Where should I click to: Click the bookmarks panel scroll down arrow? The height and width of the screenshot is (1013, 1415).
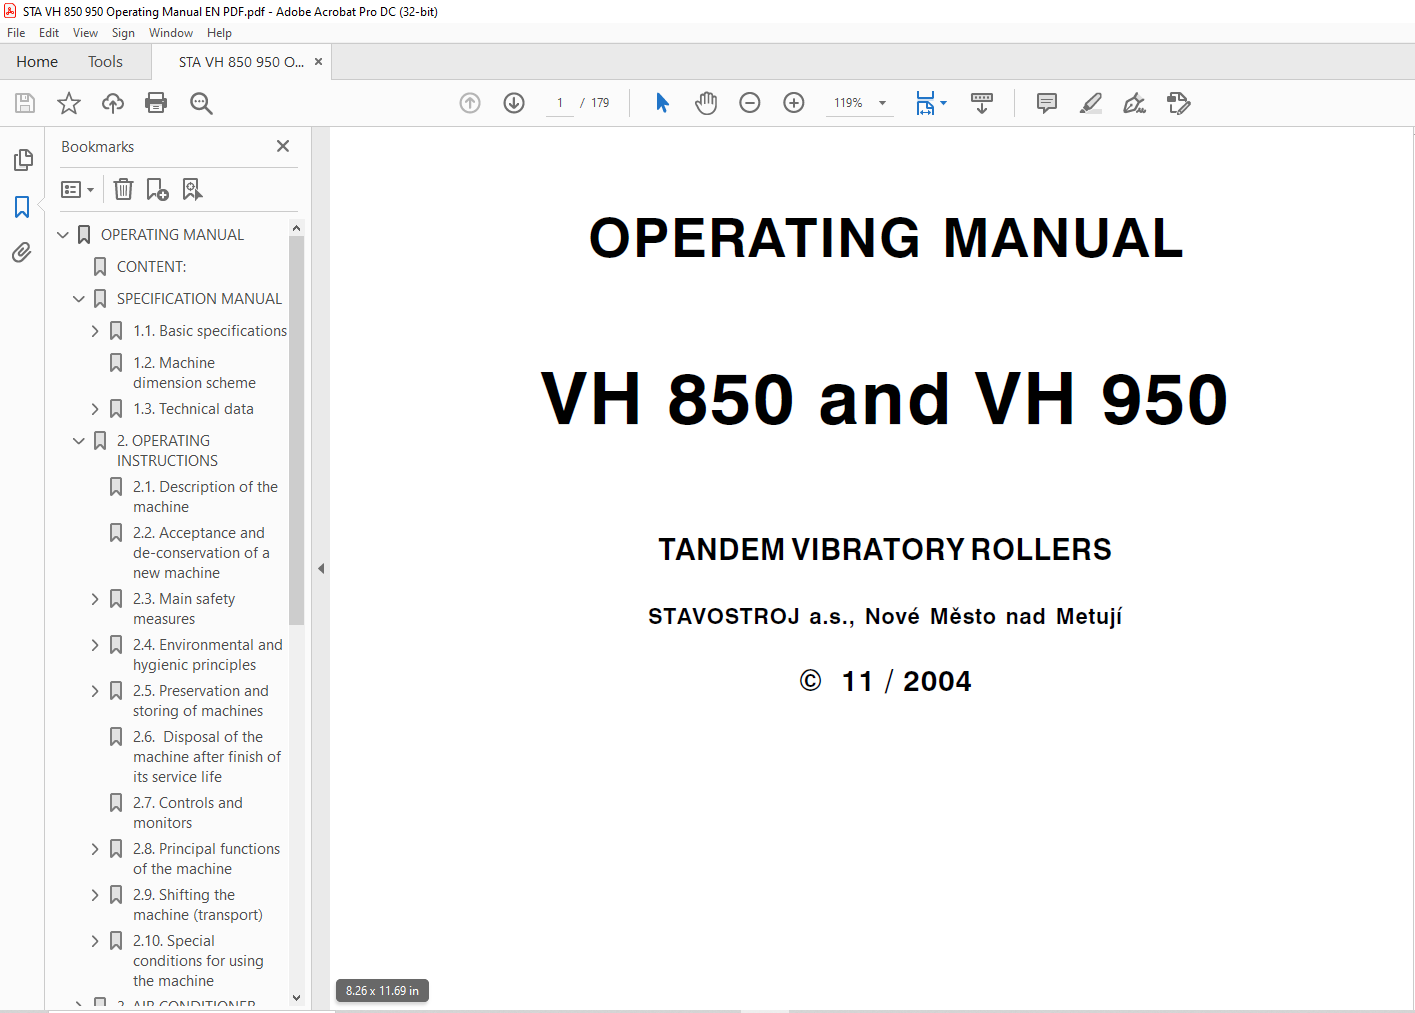click(296, 997)
